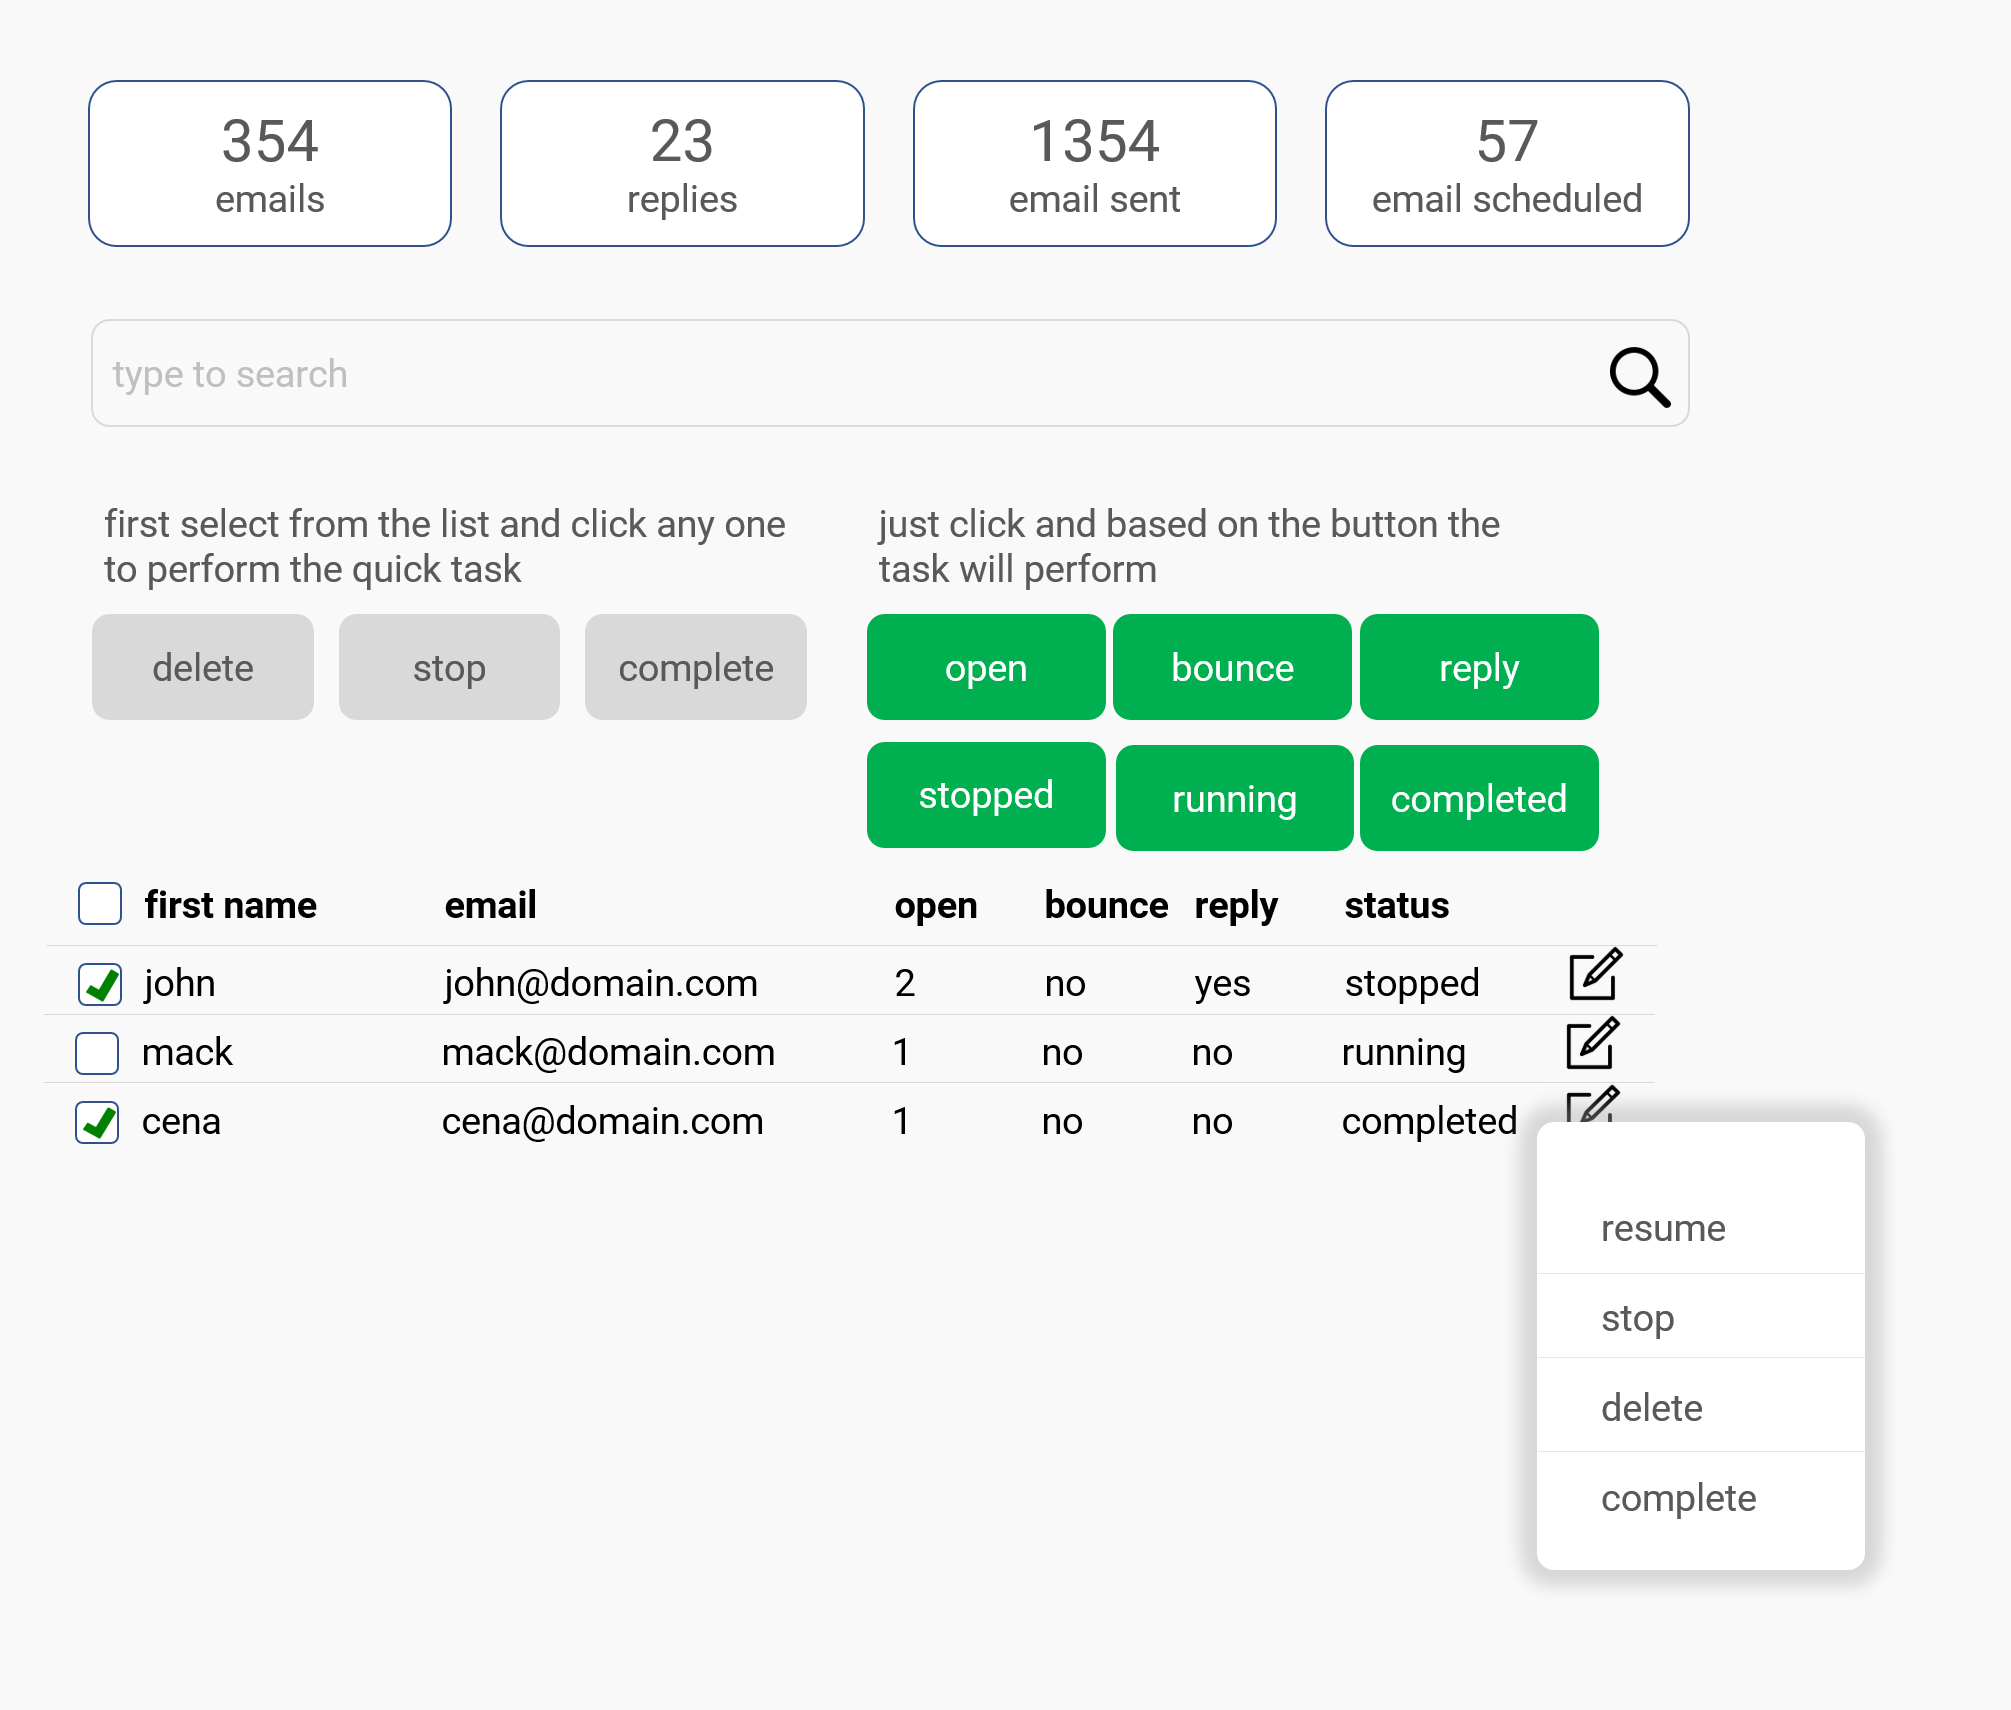Image resolution: width=2011 pixels, height=1710 pixels.
Task: Uncheck the checkbox for cena
Action: (x=97, y=1122)
